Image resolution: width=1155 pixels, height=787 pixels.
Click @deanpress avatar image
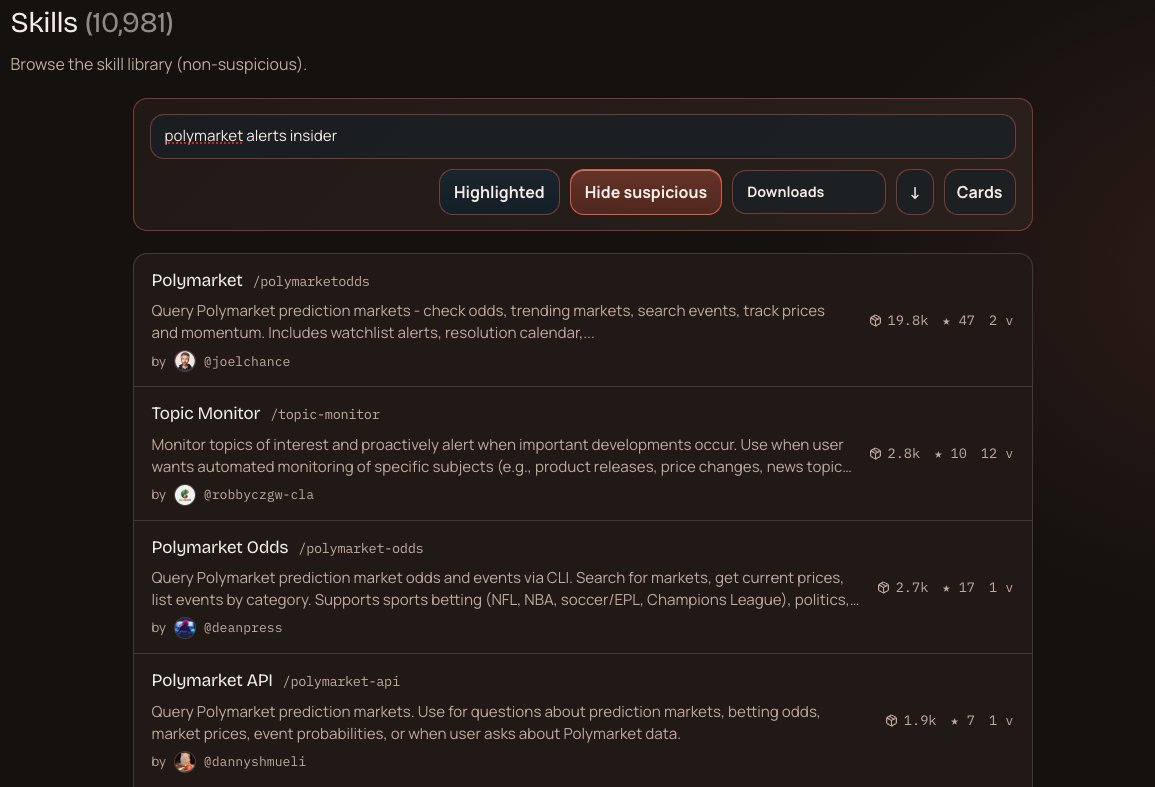point(185,628)
